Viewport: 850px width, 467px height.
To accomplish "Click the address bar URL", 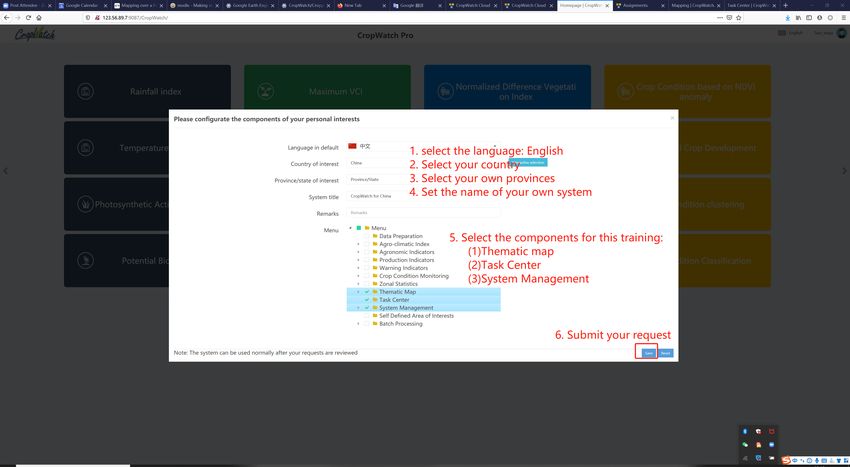I will pyautogui.click(x=135, y=18).
